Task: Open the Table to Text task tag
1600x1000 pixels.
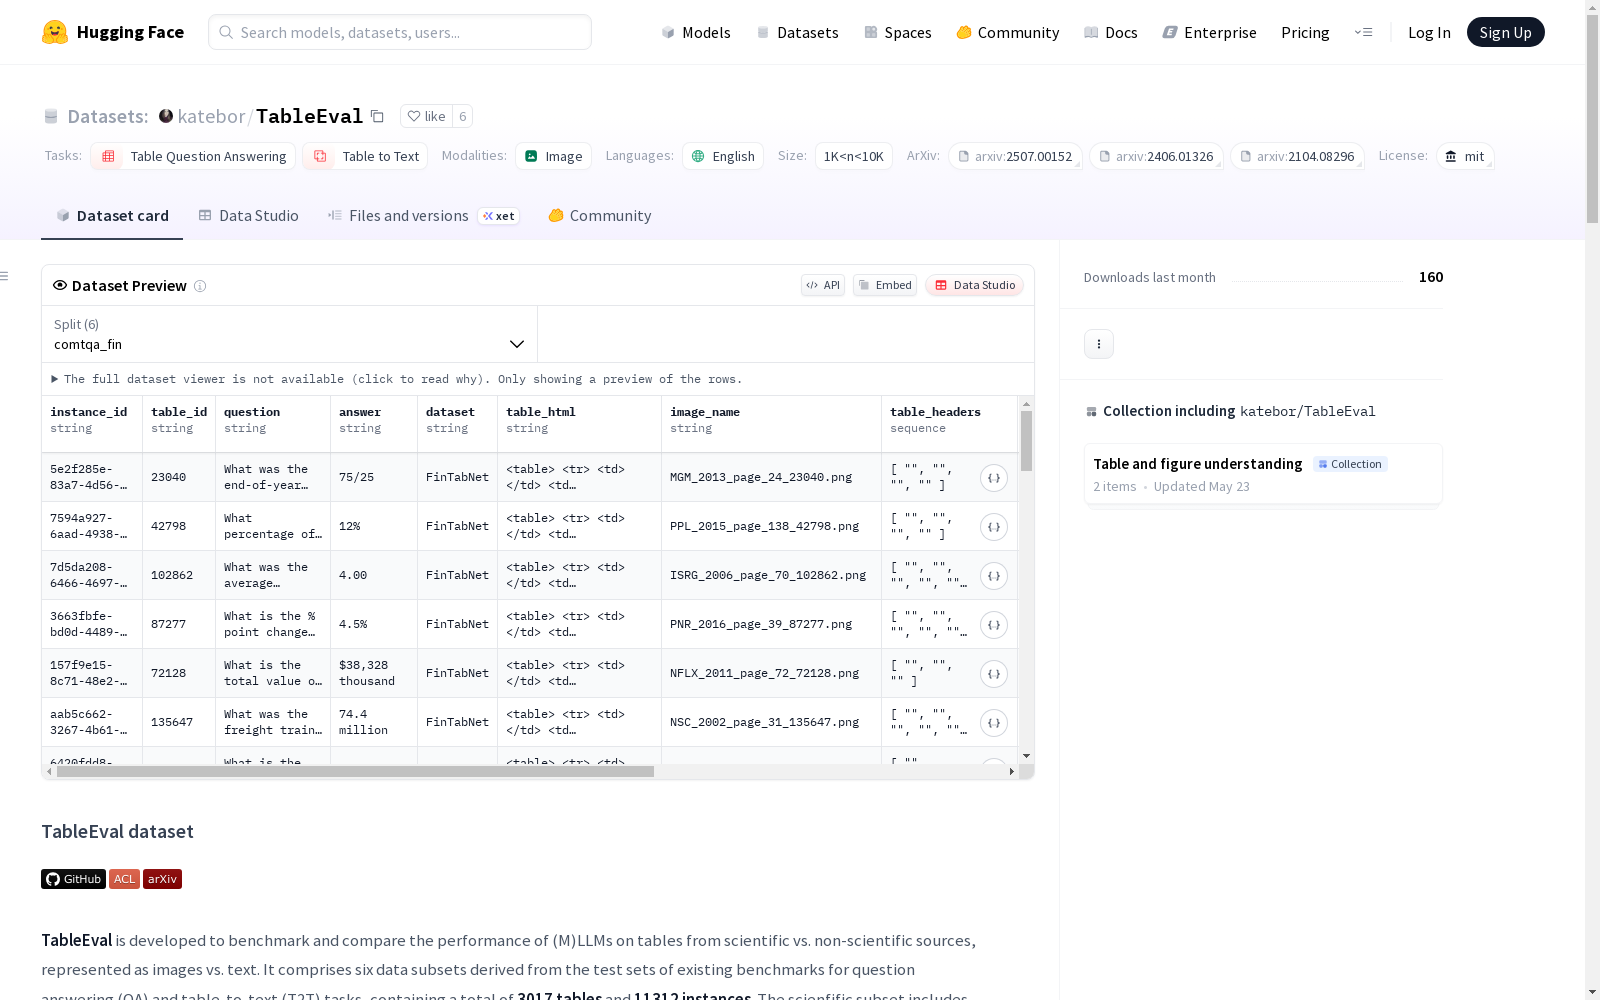Action: coord(365,156)
